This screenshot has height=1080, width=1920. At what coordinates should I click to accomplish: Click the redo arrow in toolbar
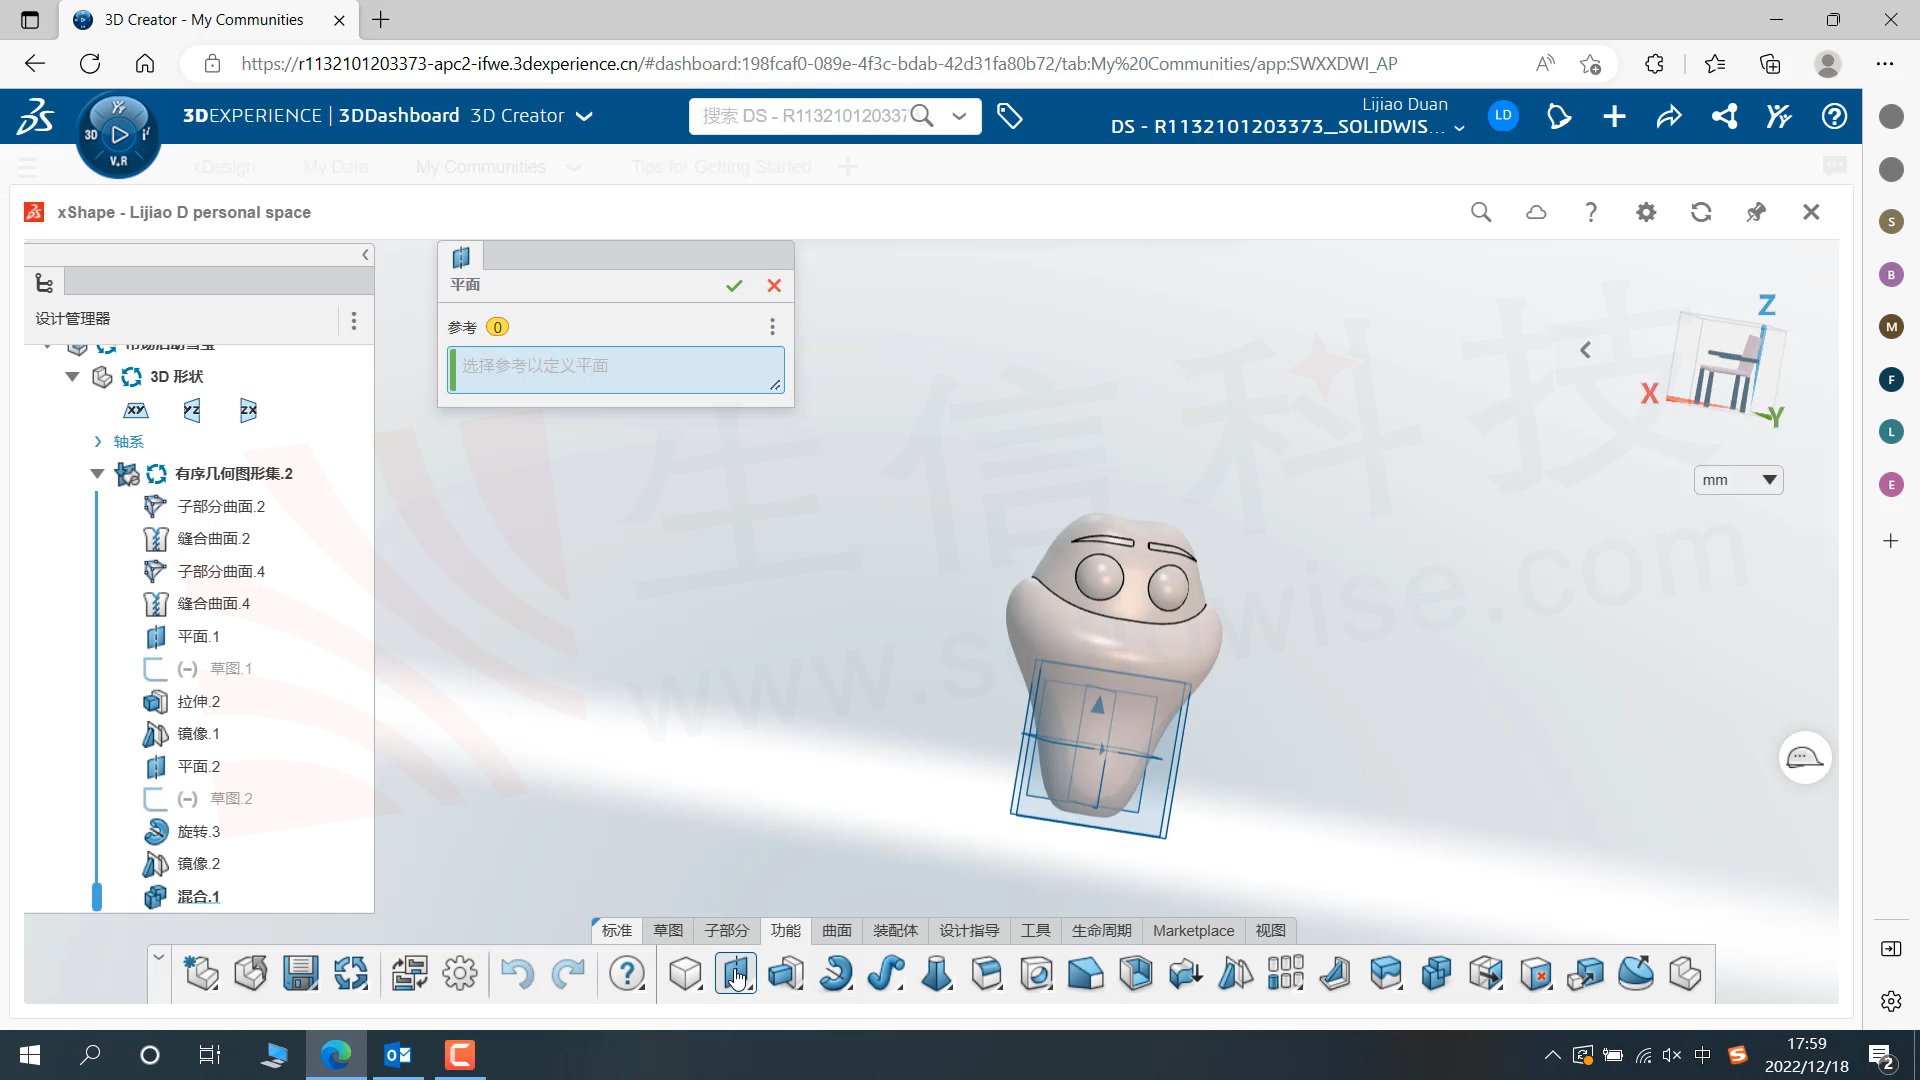pyautogui.click(x=568, y=973)
